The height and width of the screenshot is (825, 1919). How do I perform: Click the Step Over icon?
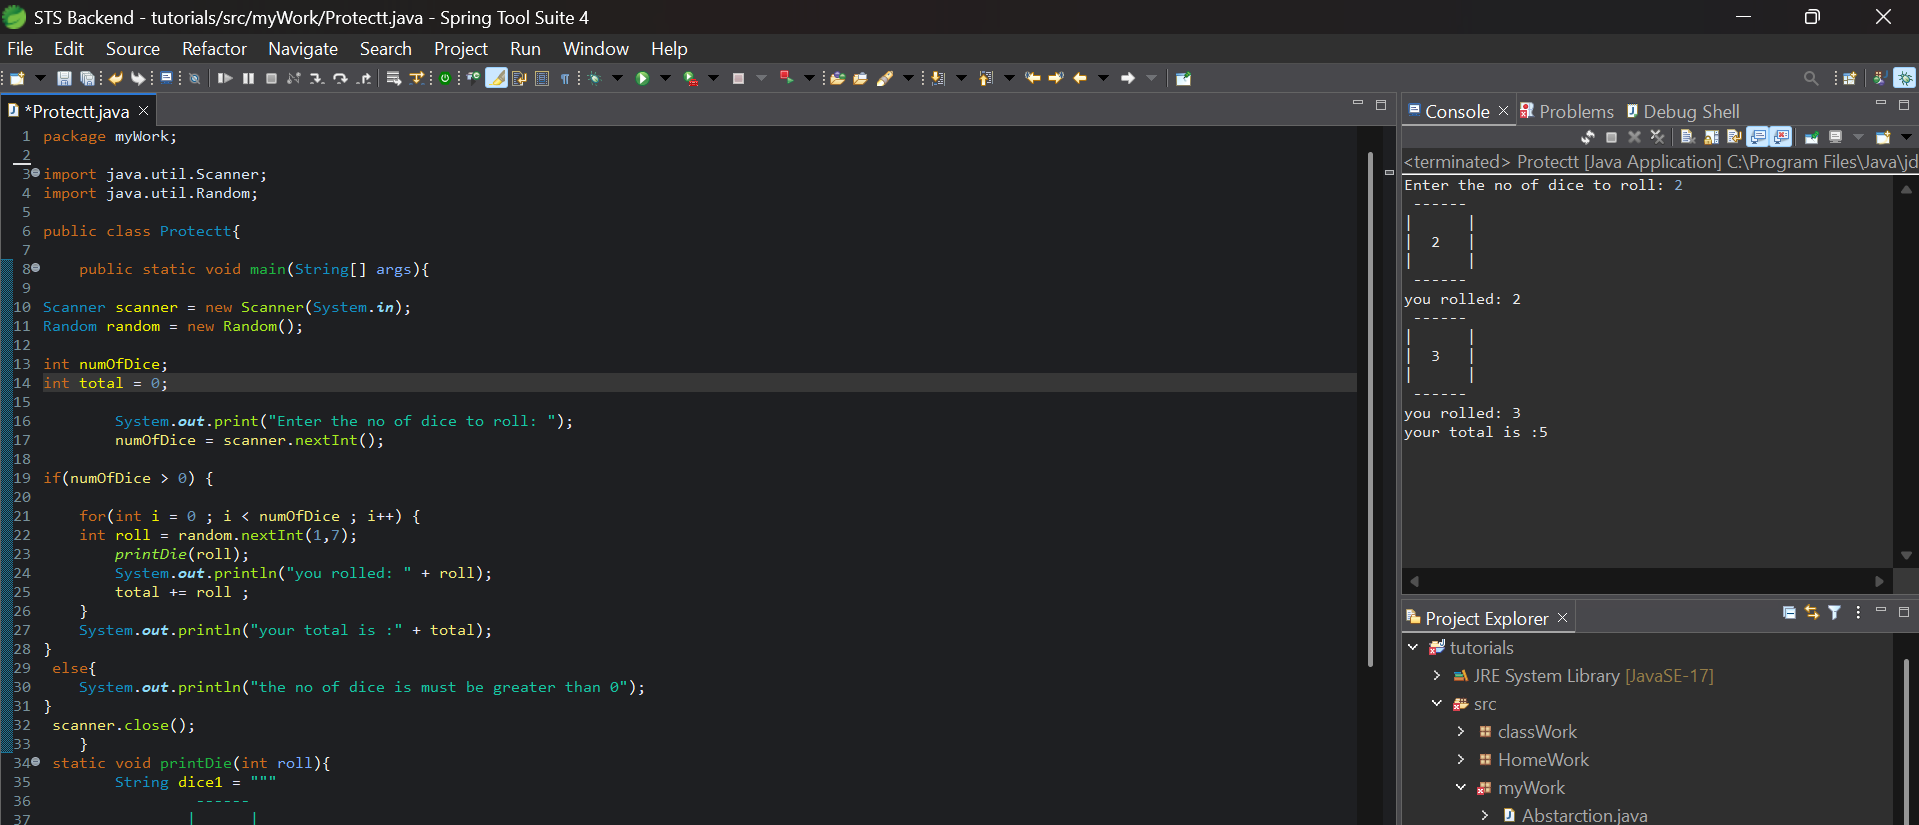(340, 78)
